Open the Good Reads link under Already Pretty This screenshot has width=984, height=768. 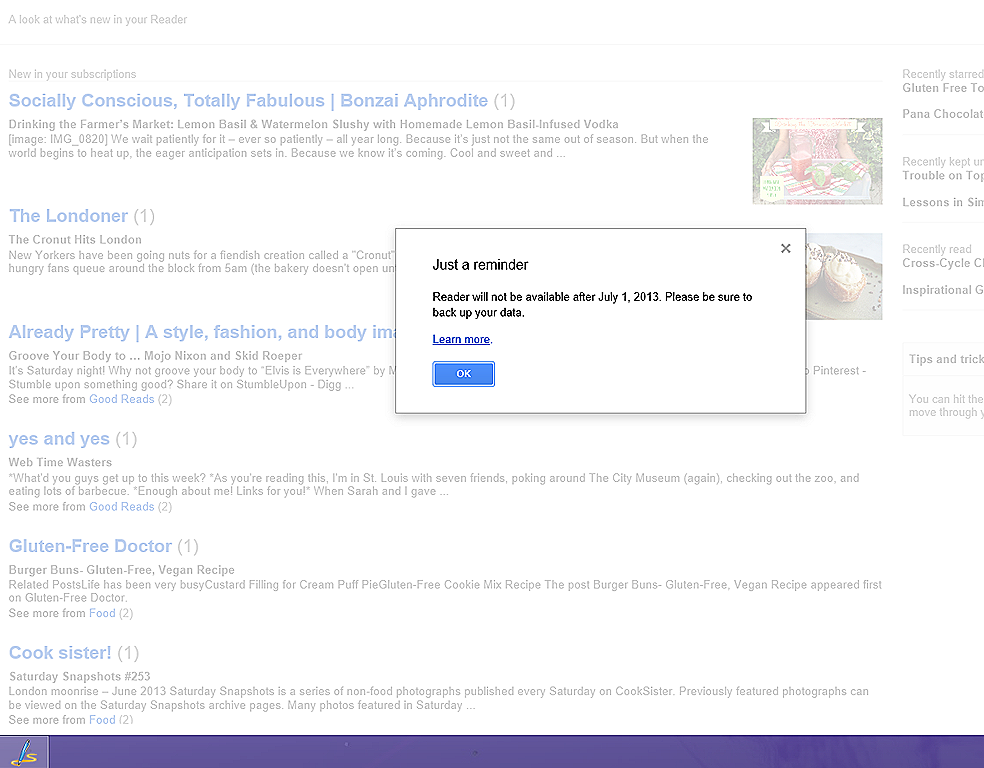click(122, 399)
